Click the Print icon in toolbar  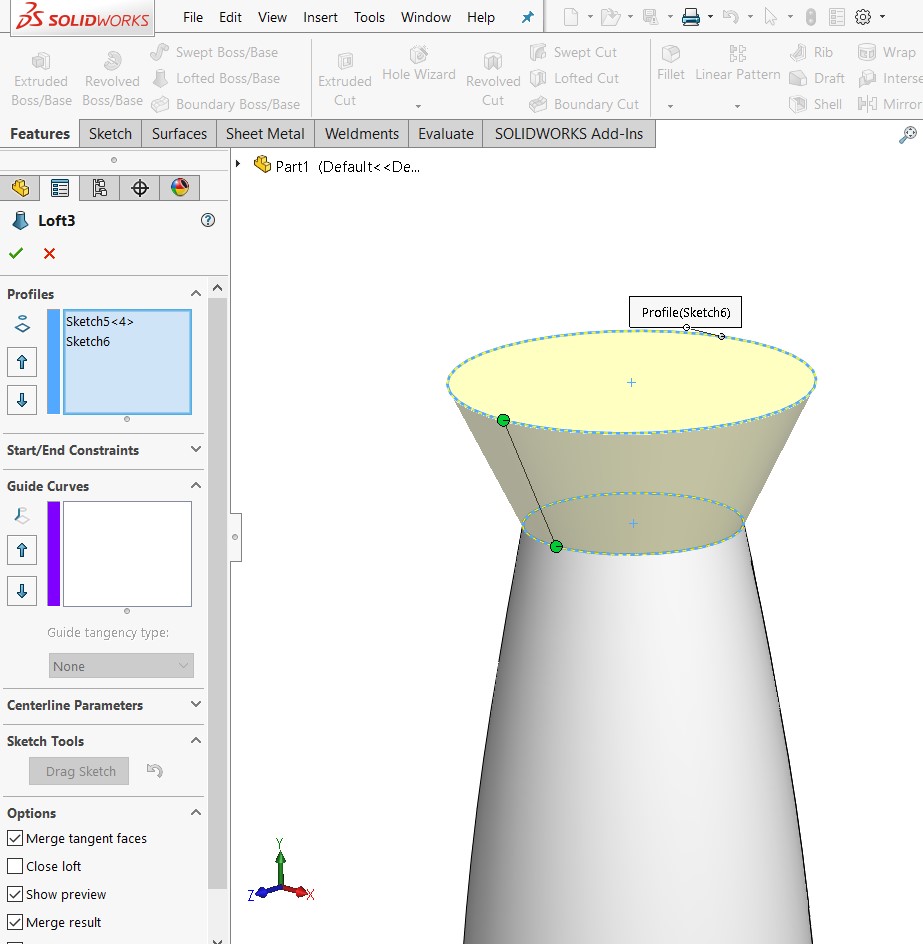point(690,17)
